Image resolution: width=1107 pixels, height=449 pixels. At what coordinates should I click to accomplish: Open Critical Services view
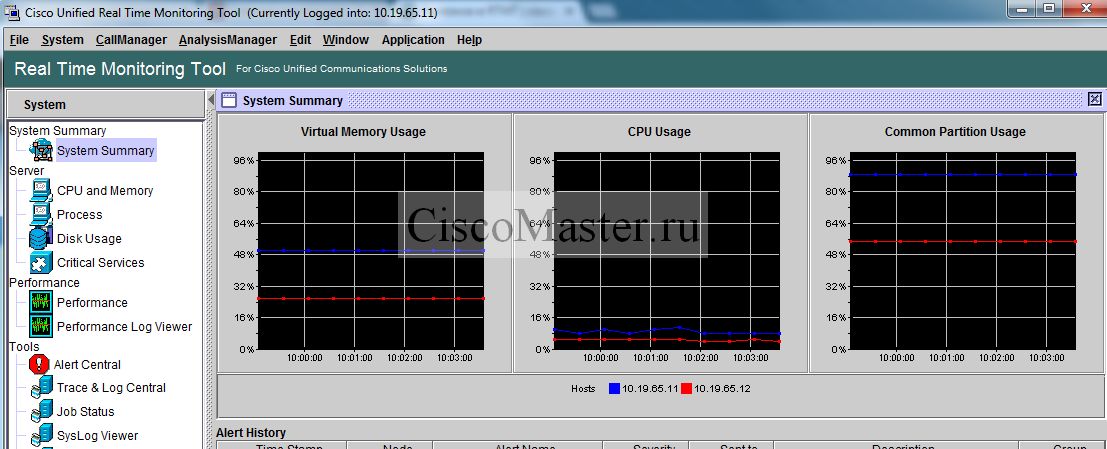point(100,263)
